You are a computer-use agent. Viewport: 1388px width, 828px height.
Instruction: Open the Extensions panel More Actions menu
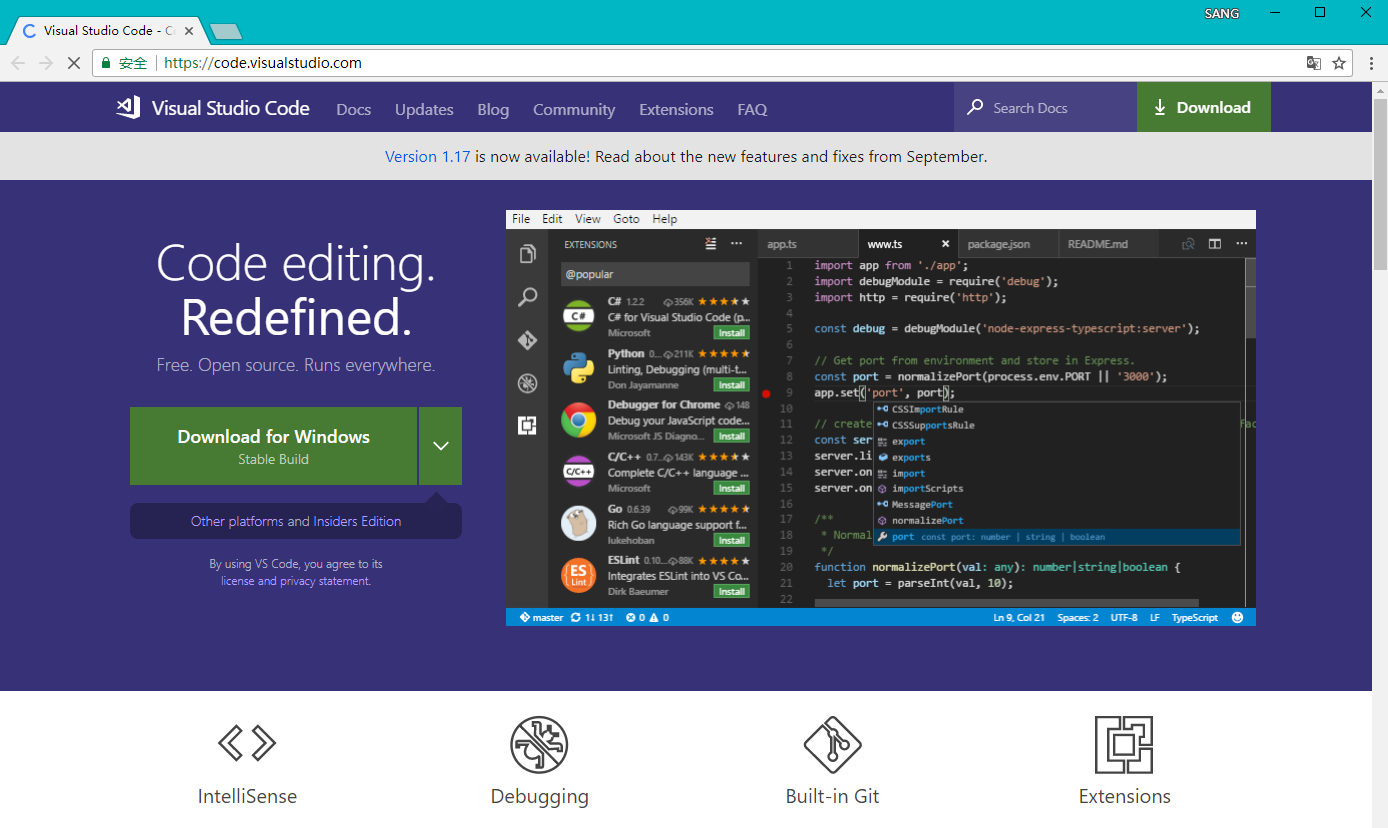[x=736, y=243]
